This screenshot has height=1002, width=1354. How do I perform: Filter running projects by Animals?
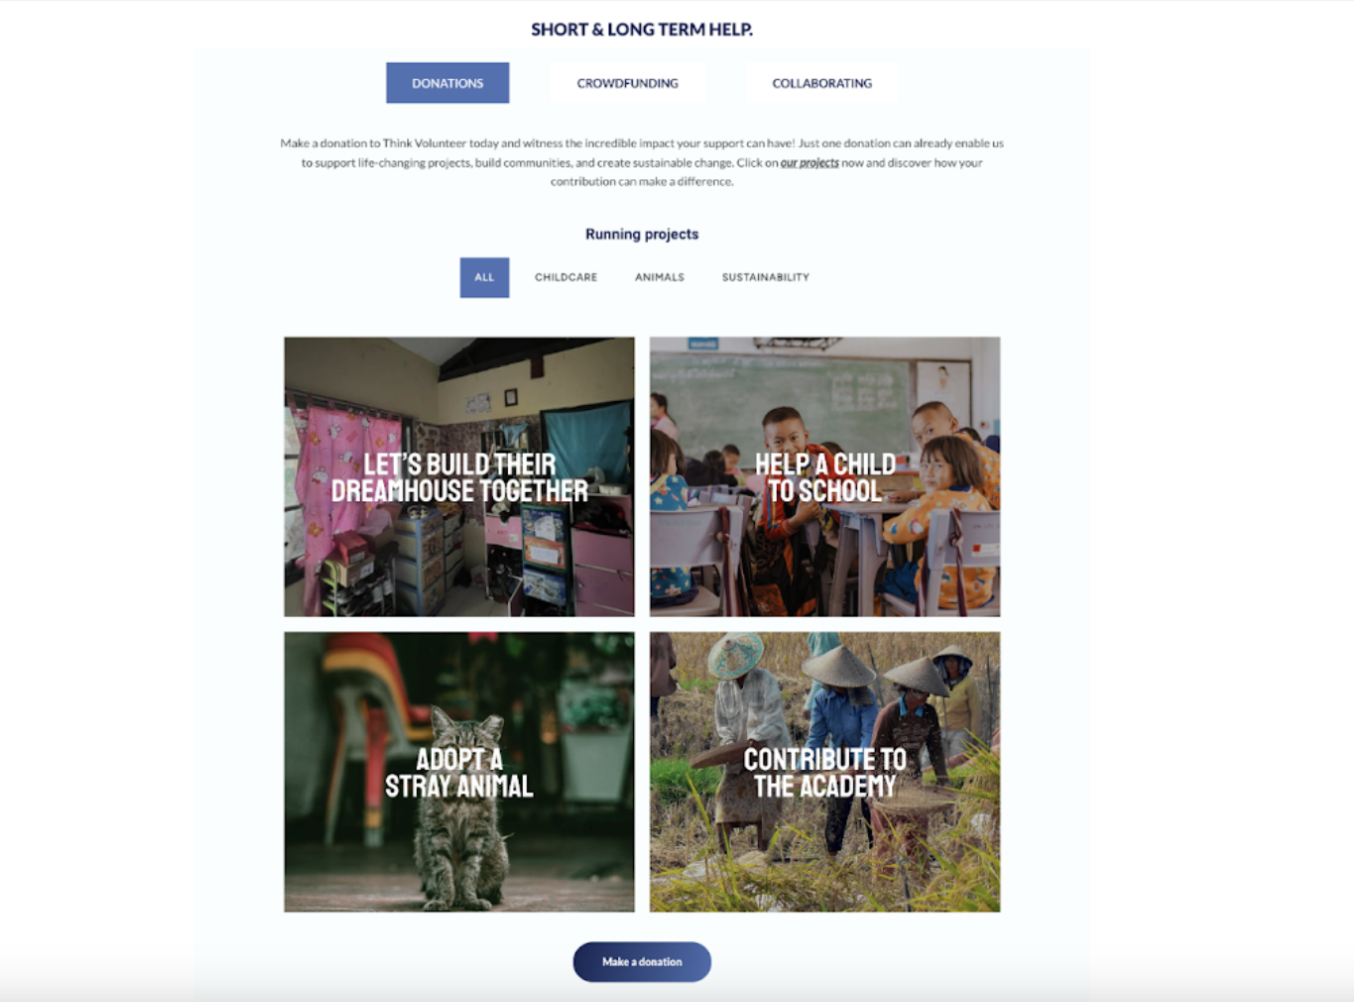coord(659,277)
